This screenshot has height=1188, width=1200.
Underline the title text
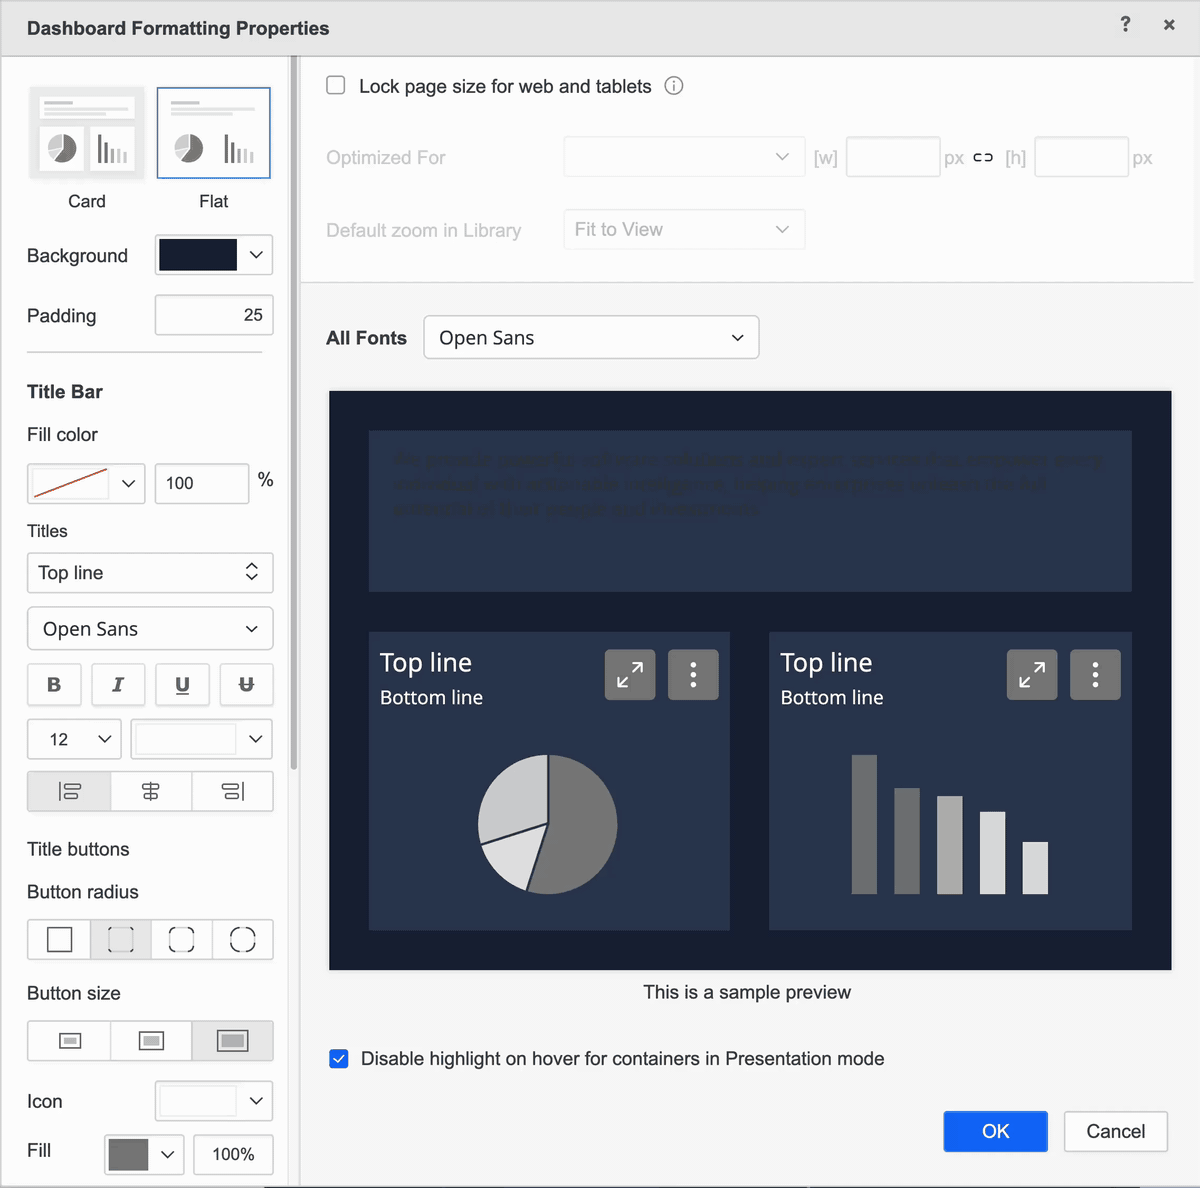[182, 685]
